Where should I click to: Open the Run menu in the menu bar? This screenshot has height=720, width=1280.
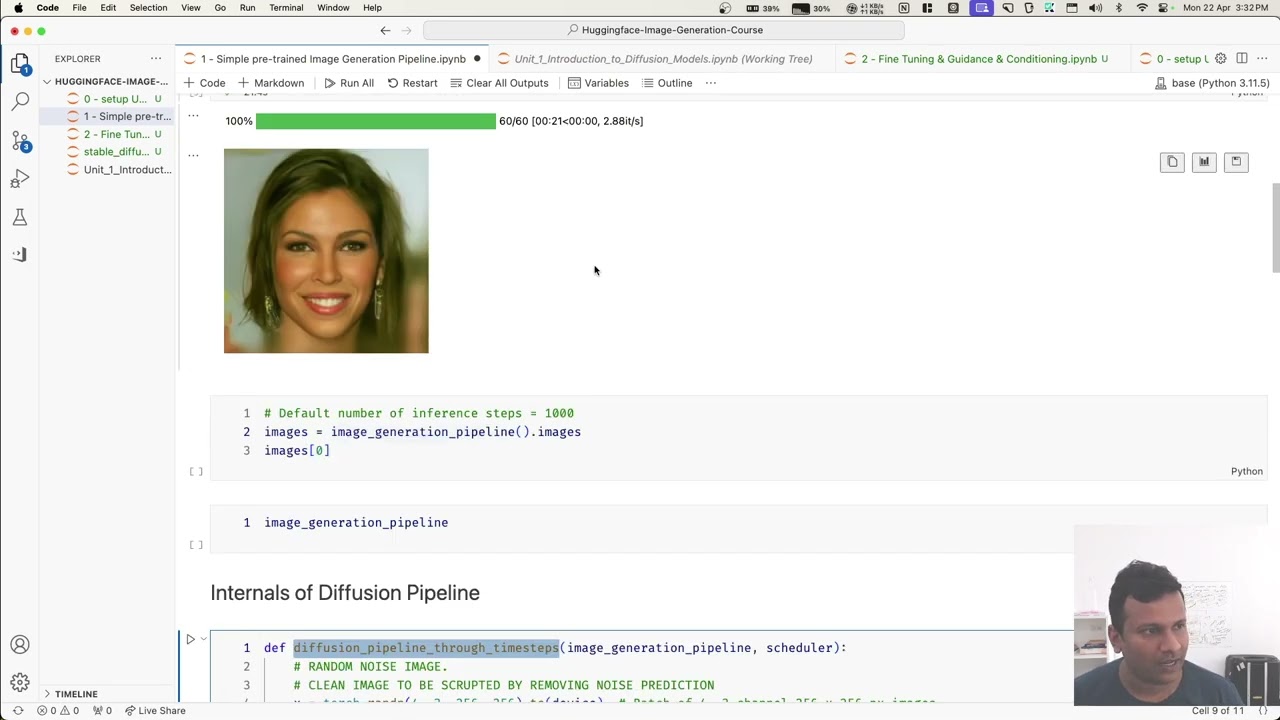[x=247, y=8]
